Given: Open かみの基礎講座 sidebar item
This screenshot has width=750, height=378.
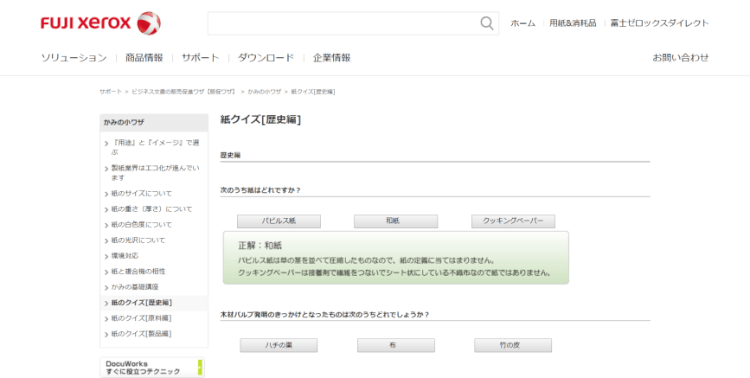Looking at the screenshot, I should click(x=134, y=287).
